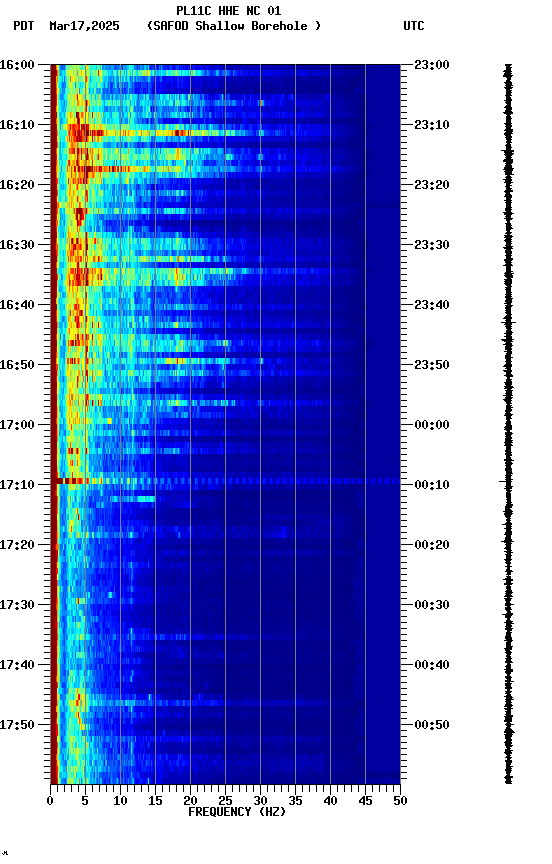The height and width of the screenshot is (864, 552).
Task: Click the left axis time label 17:00
Action: [x=17, y=425]
